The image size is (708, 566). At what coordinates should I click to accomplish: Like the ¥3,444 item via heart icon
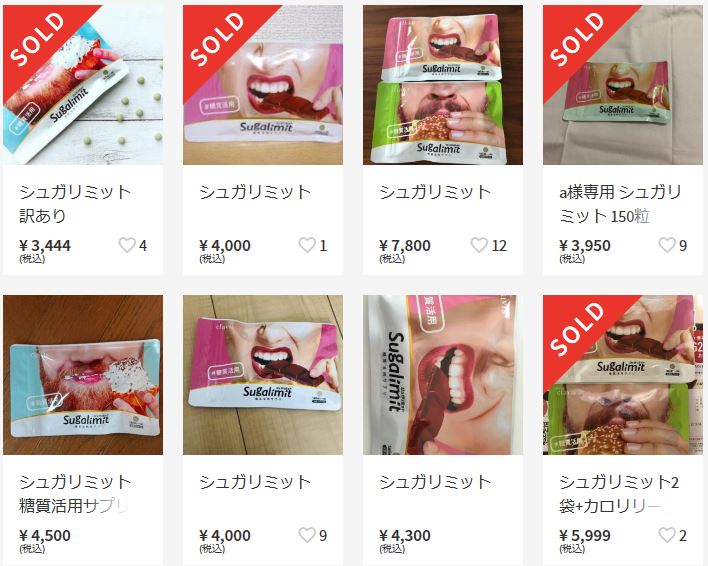pyautogui.click(x=127, y=245)
